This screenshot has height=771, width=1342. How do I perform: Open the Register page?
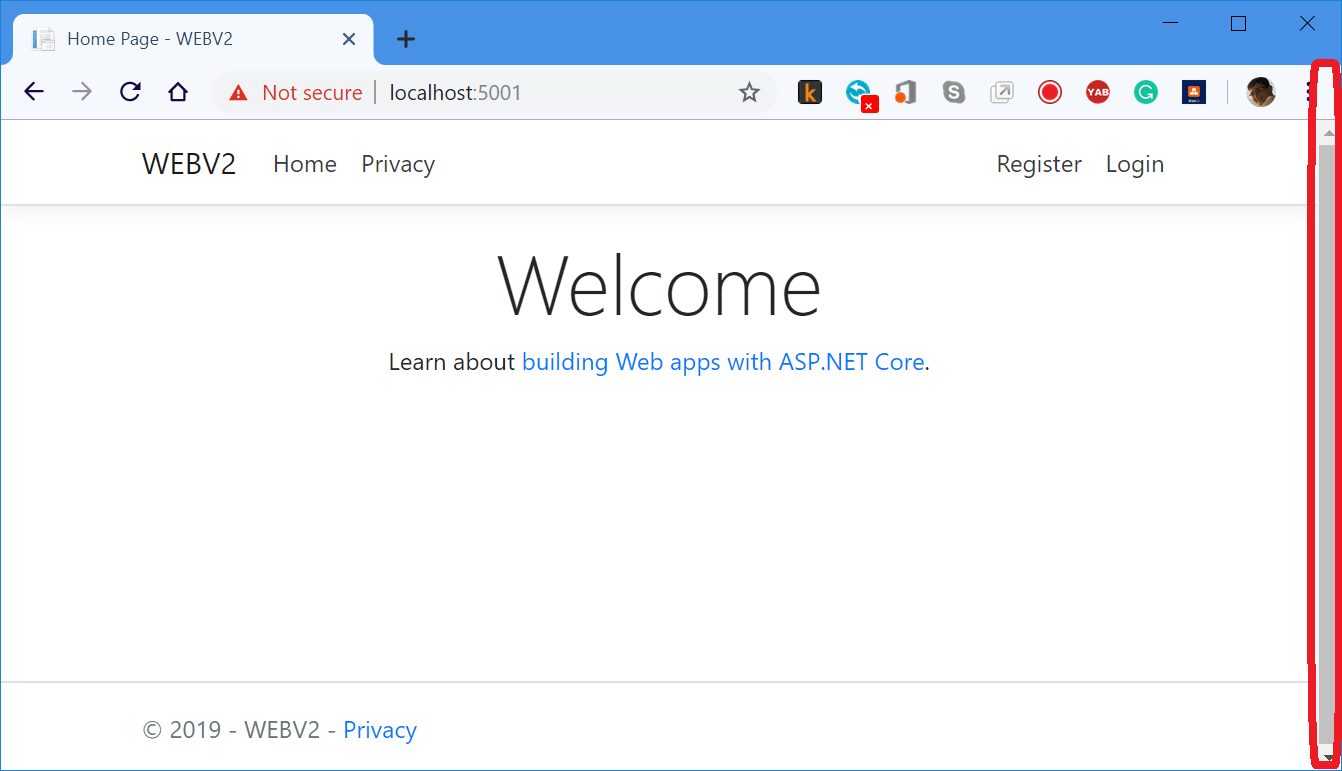tap(1039, 164)
